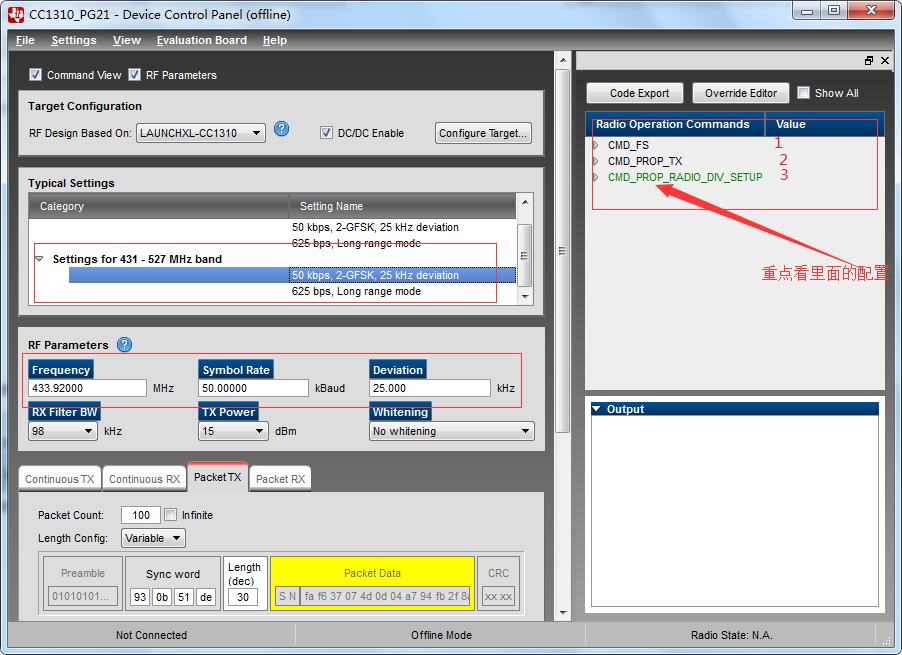
Task: Click the Deviation input field
Action: click(430, 388)
